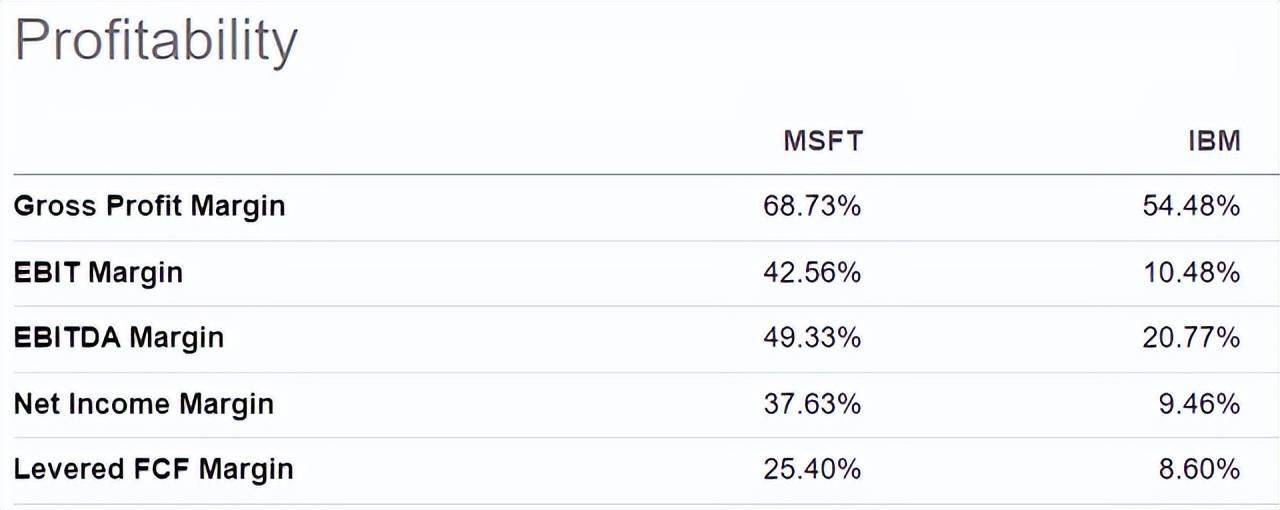Click MSFT net income margin 37.63%

tap(811, 404)
